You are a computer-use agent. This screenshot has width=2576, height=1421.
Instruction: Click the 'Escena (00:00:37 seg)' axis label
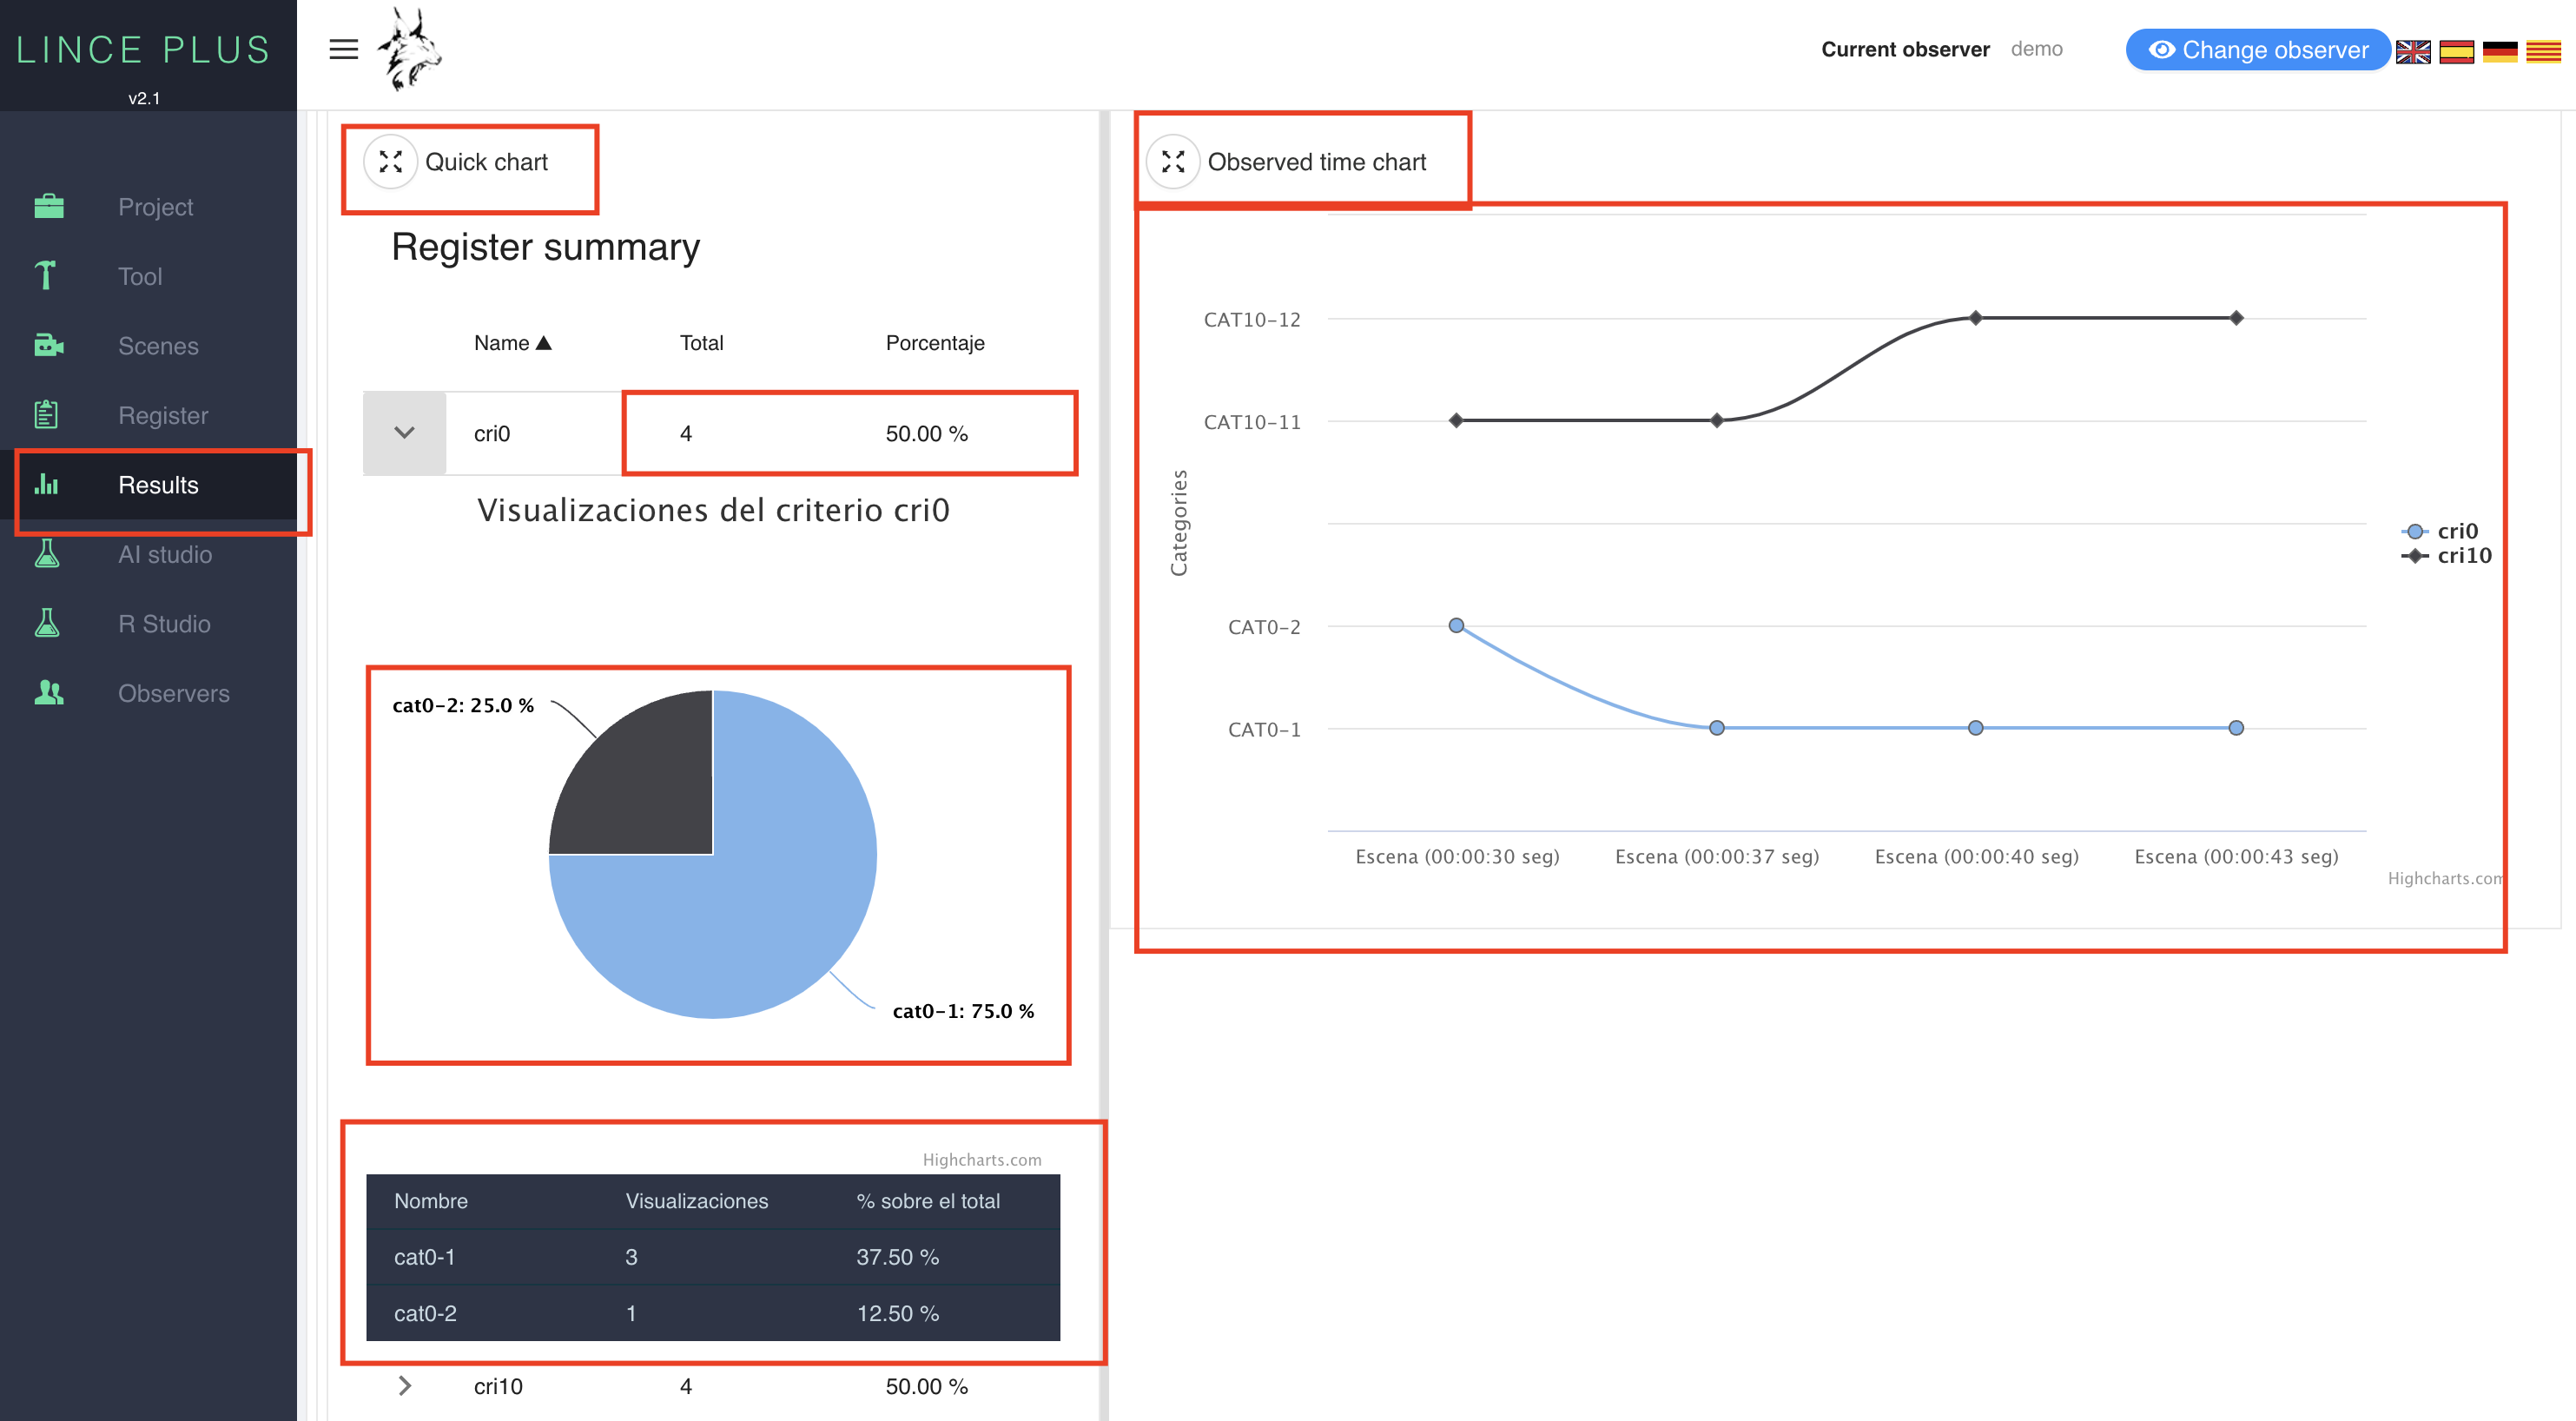(1717, 856)
